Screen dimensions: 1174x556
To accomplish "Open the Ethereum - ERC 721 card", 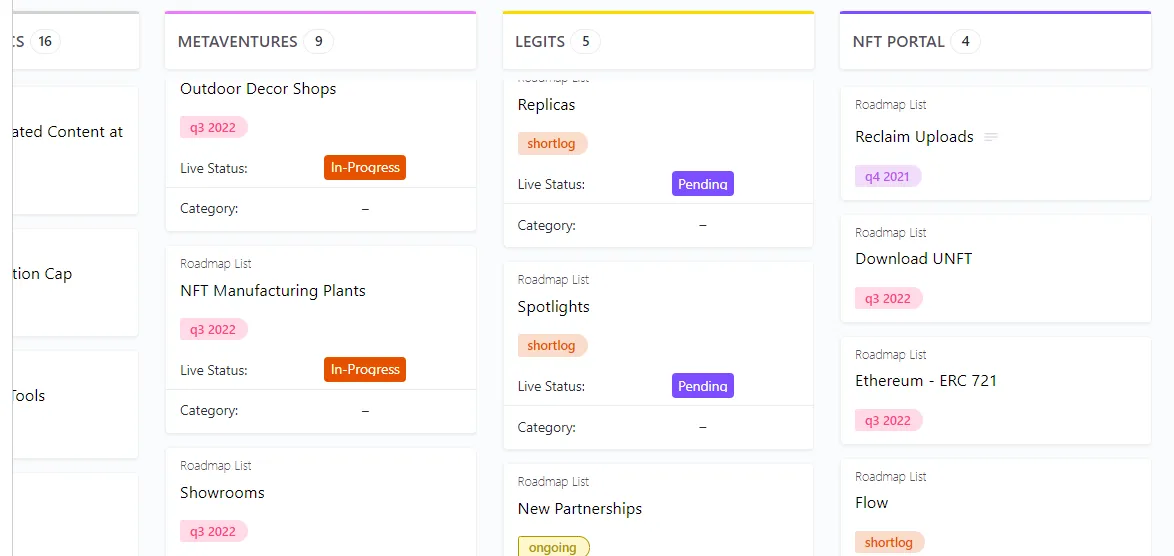I will (925, 381).
